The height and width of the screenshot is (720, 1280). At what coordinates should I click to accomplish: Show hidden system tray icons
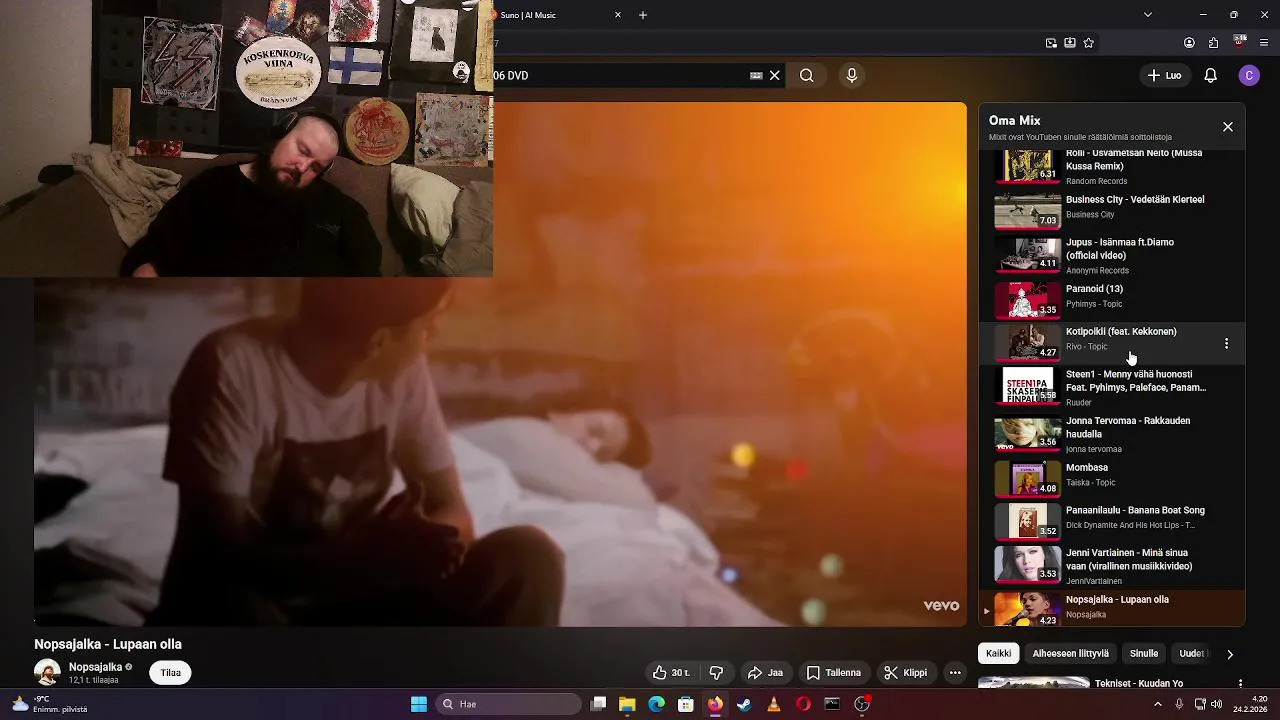pos(1158,704)
